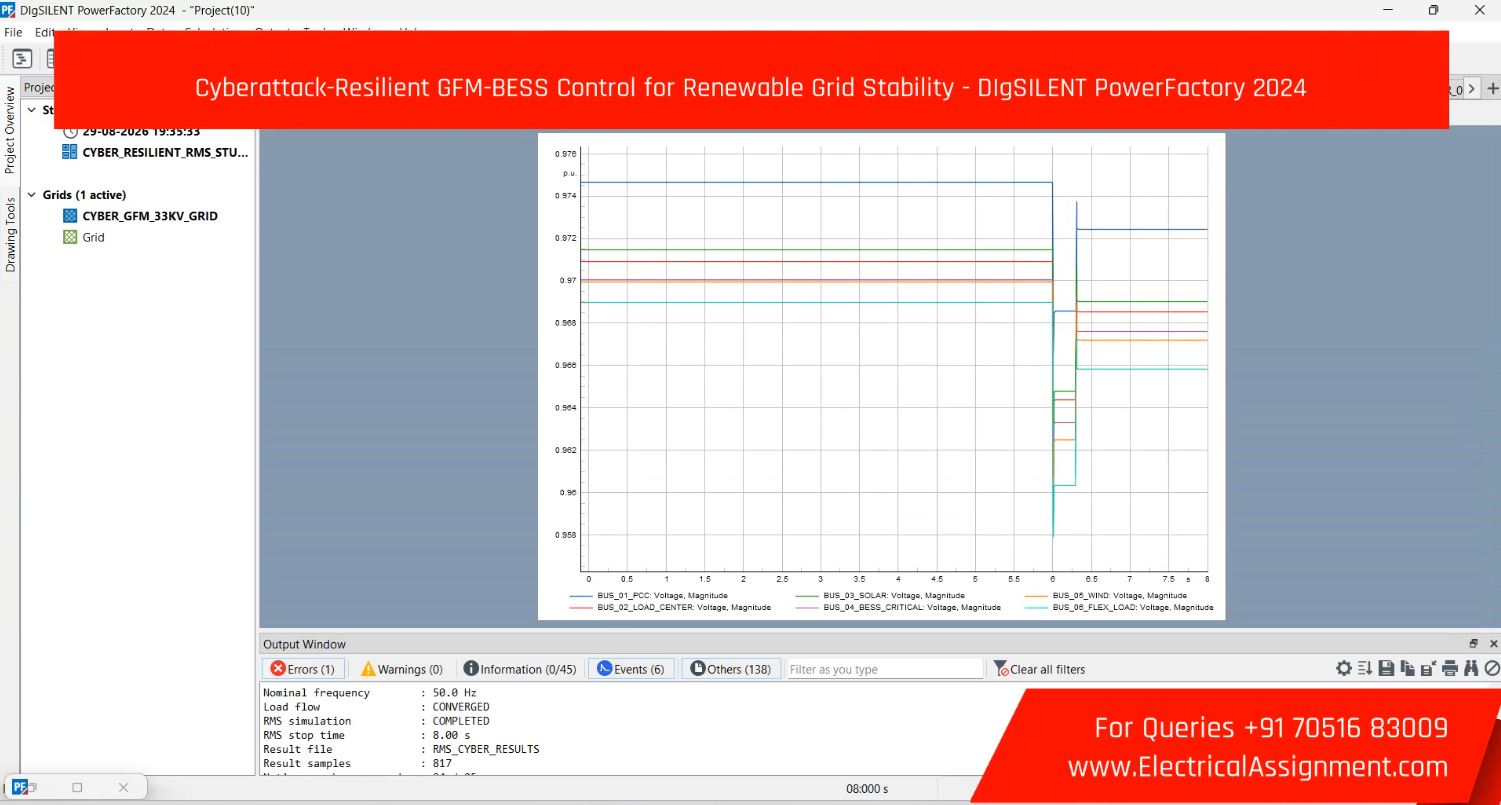The image size is (1501, 805).
Task: Close the floating mini window at bottom-left
Action: pos(123,787)
